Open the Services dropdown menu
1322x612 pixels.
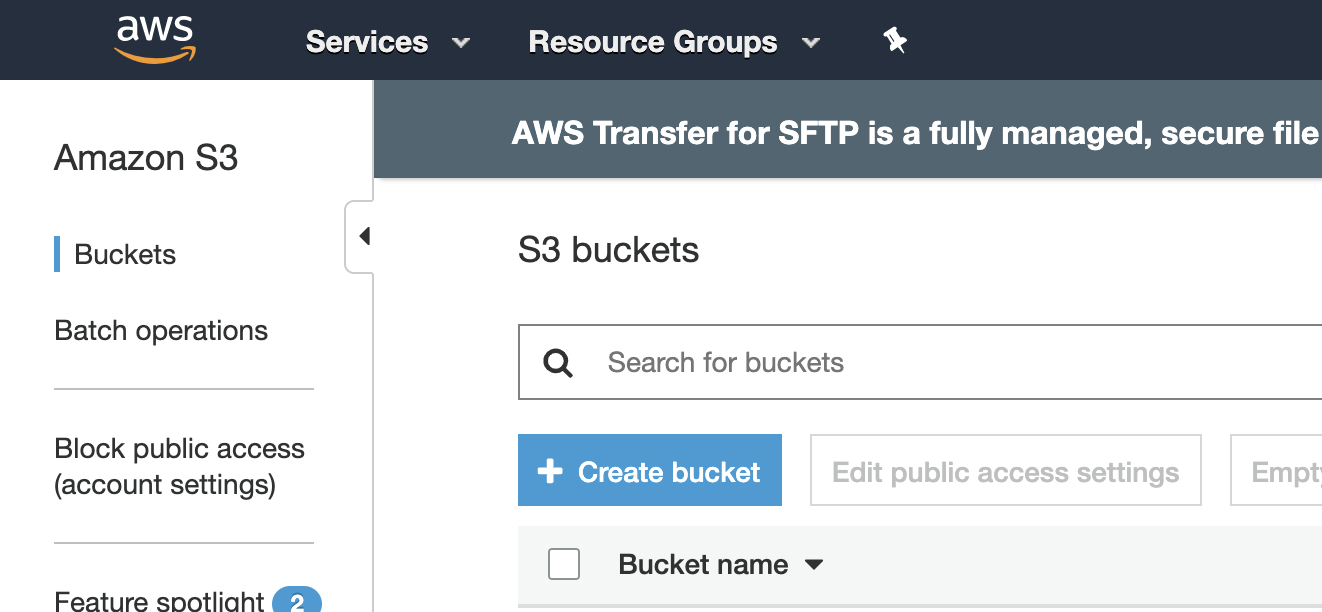click(388, 42)
